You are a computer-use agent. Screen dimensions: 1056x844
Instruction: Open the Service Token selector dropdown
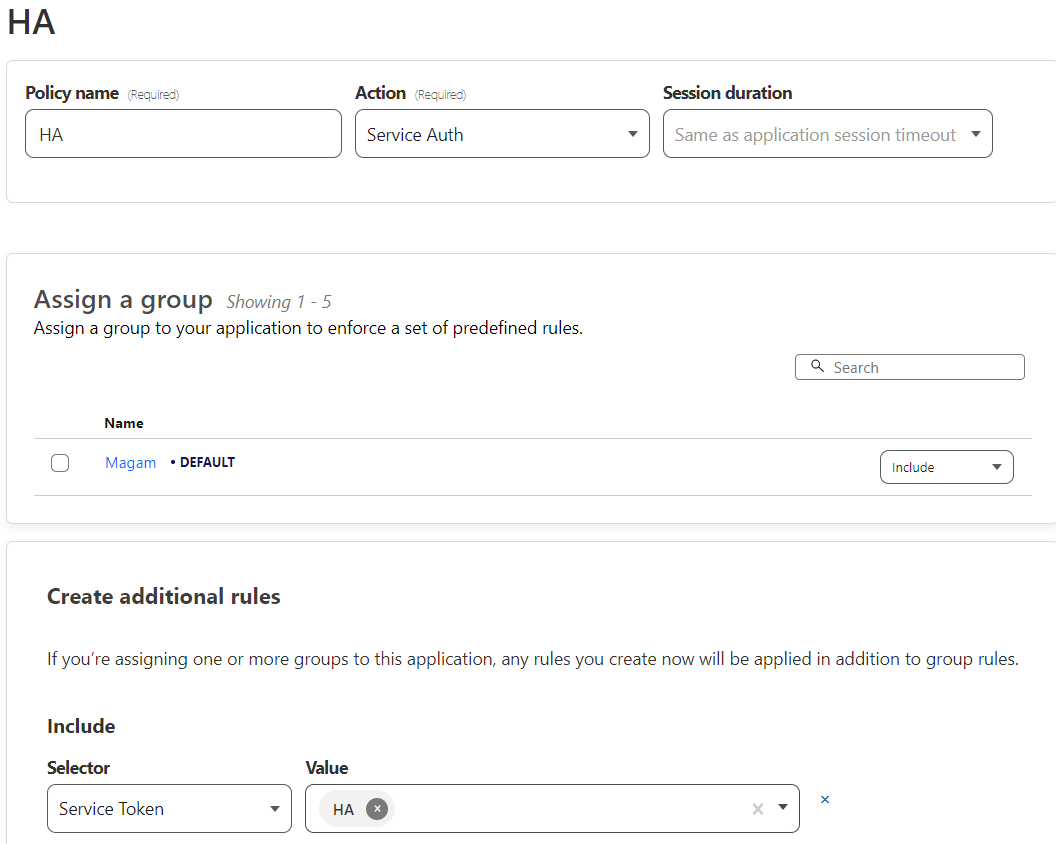click(x=169, y=808)
